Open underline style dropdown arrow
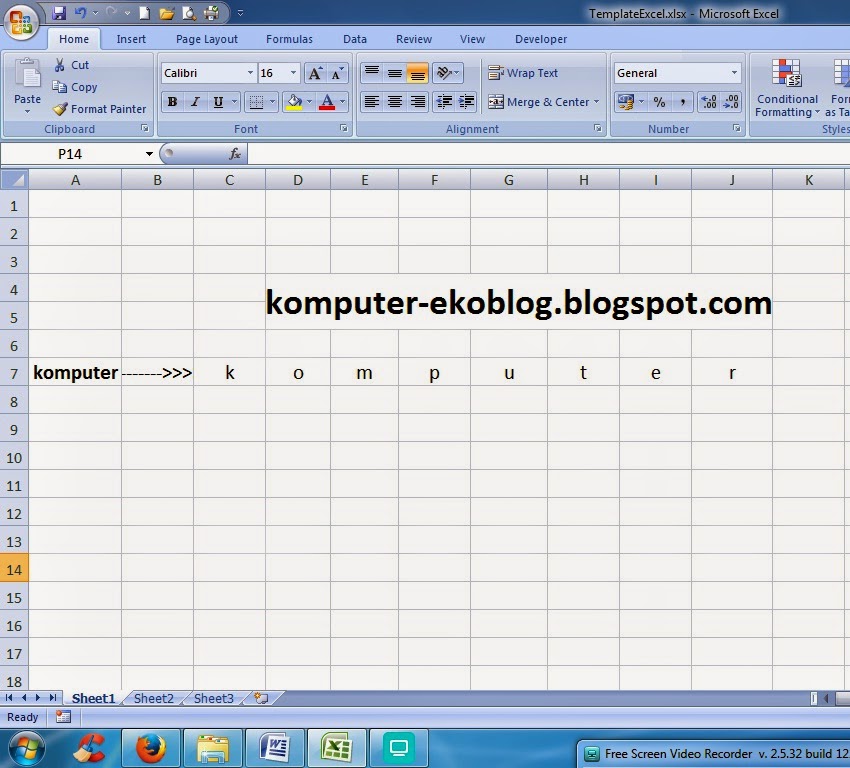This screenshot has width=850, height=768. pyautogui.click(x=234, y=102)
